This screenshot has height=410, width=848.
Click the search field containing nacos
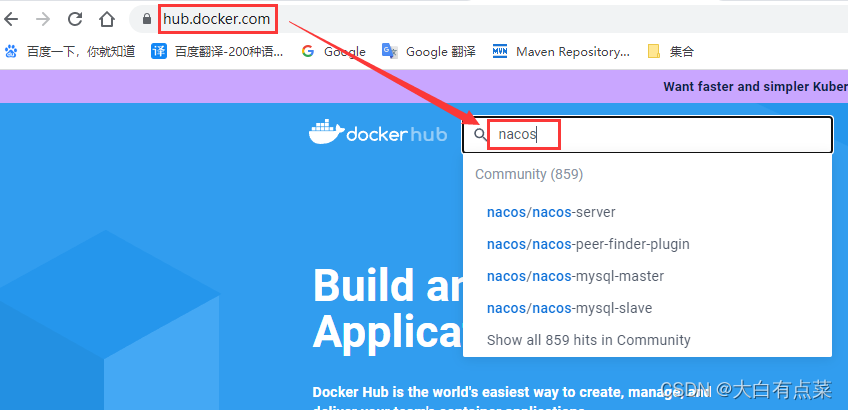coord(647,135)
